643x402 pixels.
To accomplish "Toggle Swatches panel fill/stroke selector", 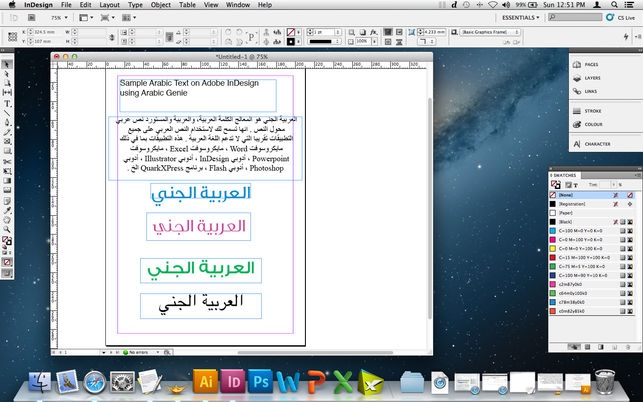I will 556,185.
